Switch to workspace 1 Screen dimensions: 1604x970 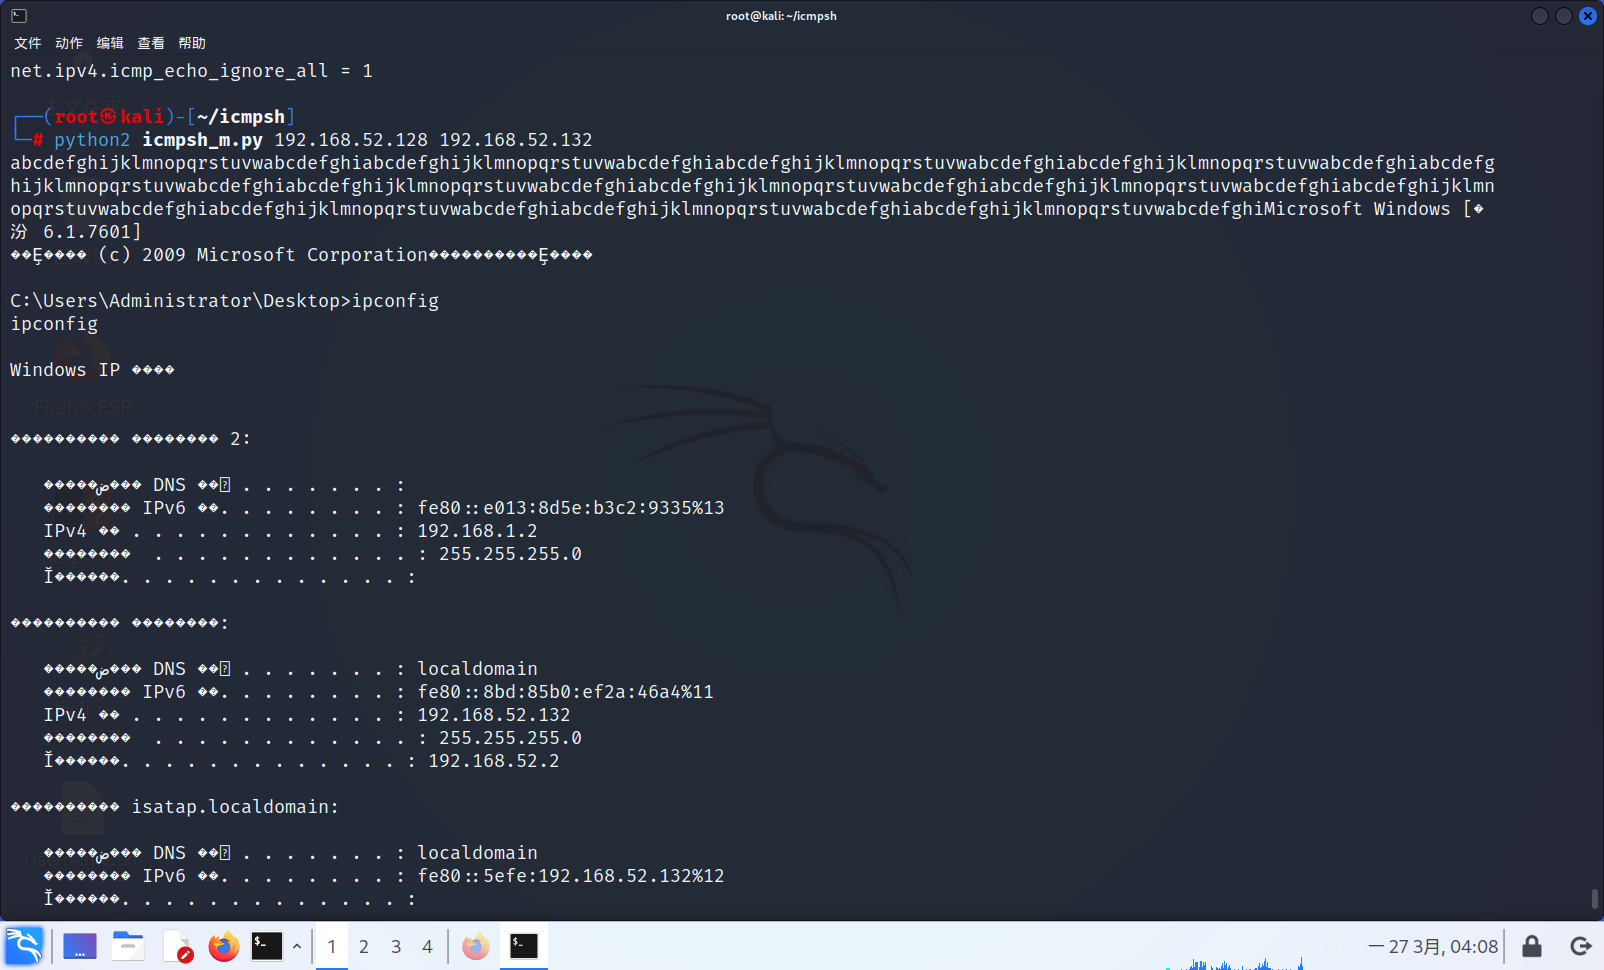(332, 946)
